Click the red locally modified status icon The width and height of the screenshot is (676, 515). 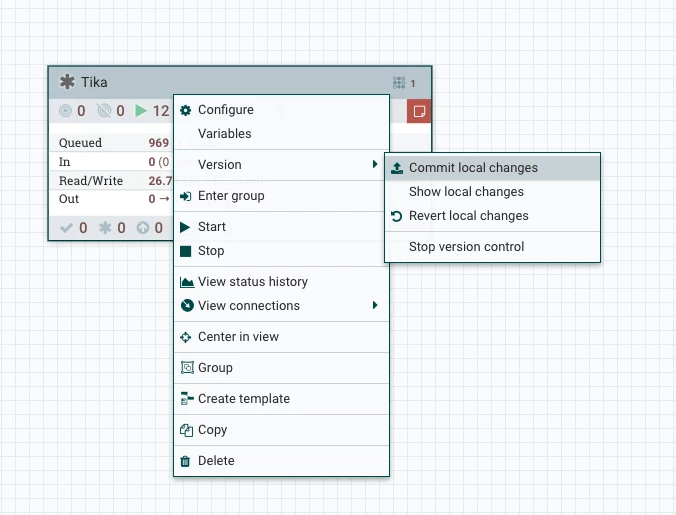tap(419, 111)
